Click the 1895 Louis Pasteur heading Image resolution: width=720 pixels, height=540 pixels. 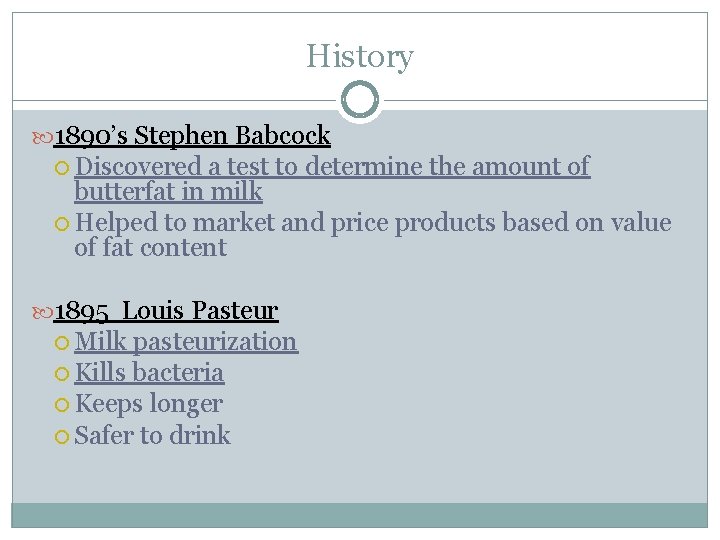pos(166,311)
